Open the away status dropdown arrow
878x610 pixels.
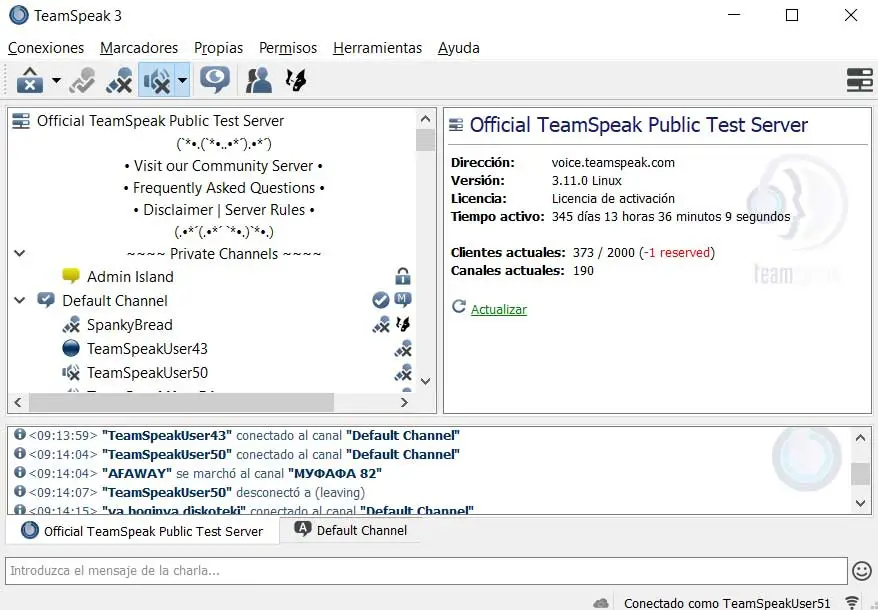[x=56, y=80]
